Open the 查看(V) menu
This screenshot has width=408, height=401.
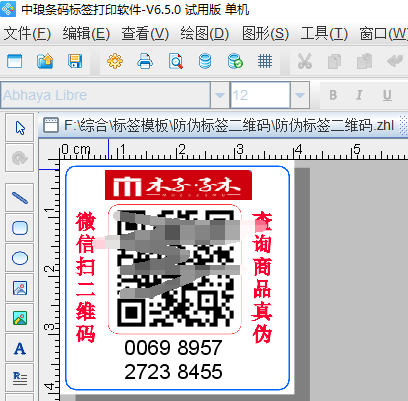click(x=145, y=34)
